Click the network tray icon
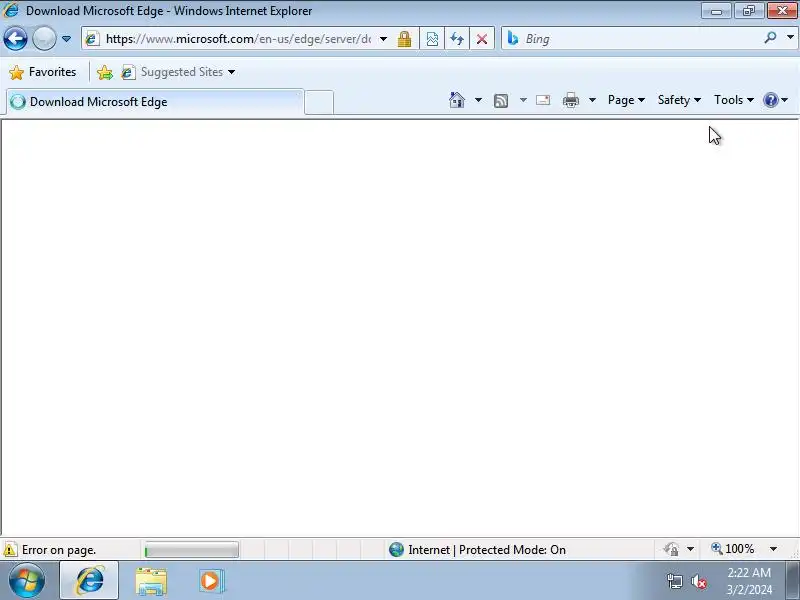 point(674,581)
